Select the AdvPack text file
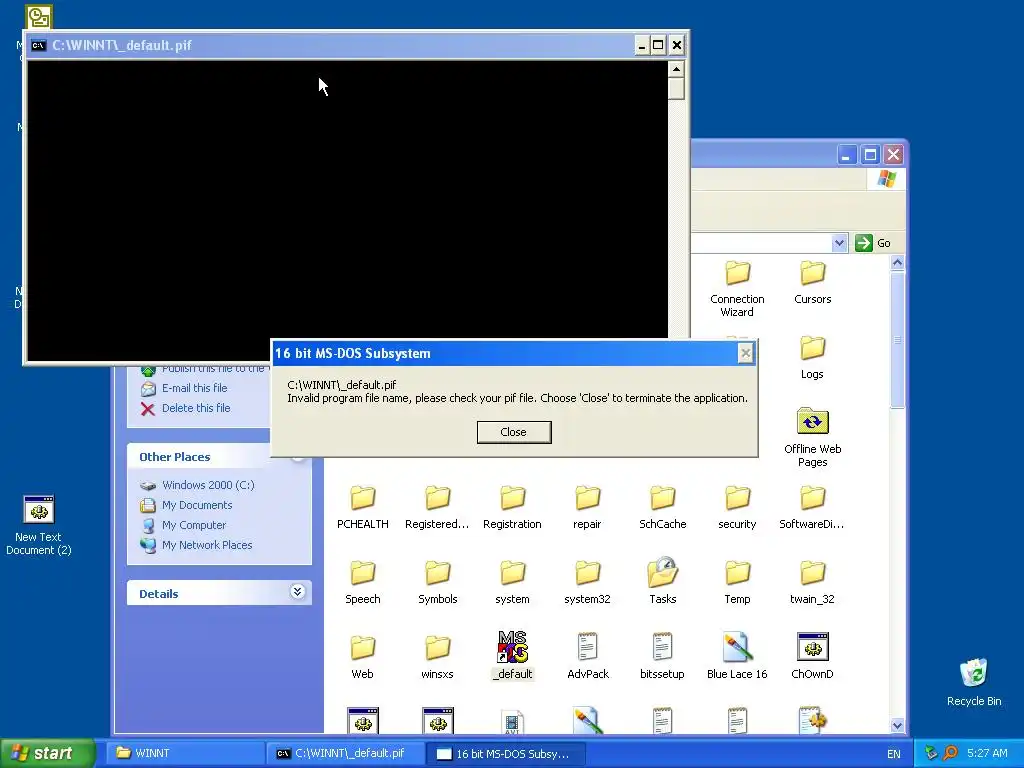 [x=588, y=656]
